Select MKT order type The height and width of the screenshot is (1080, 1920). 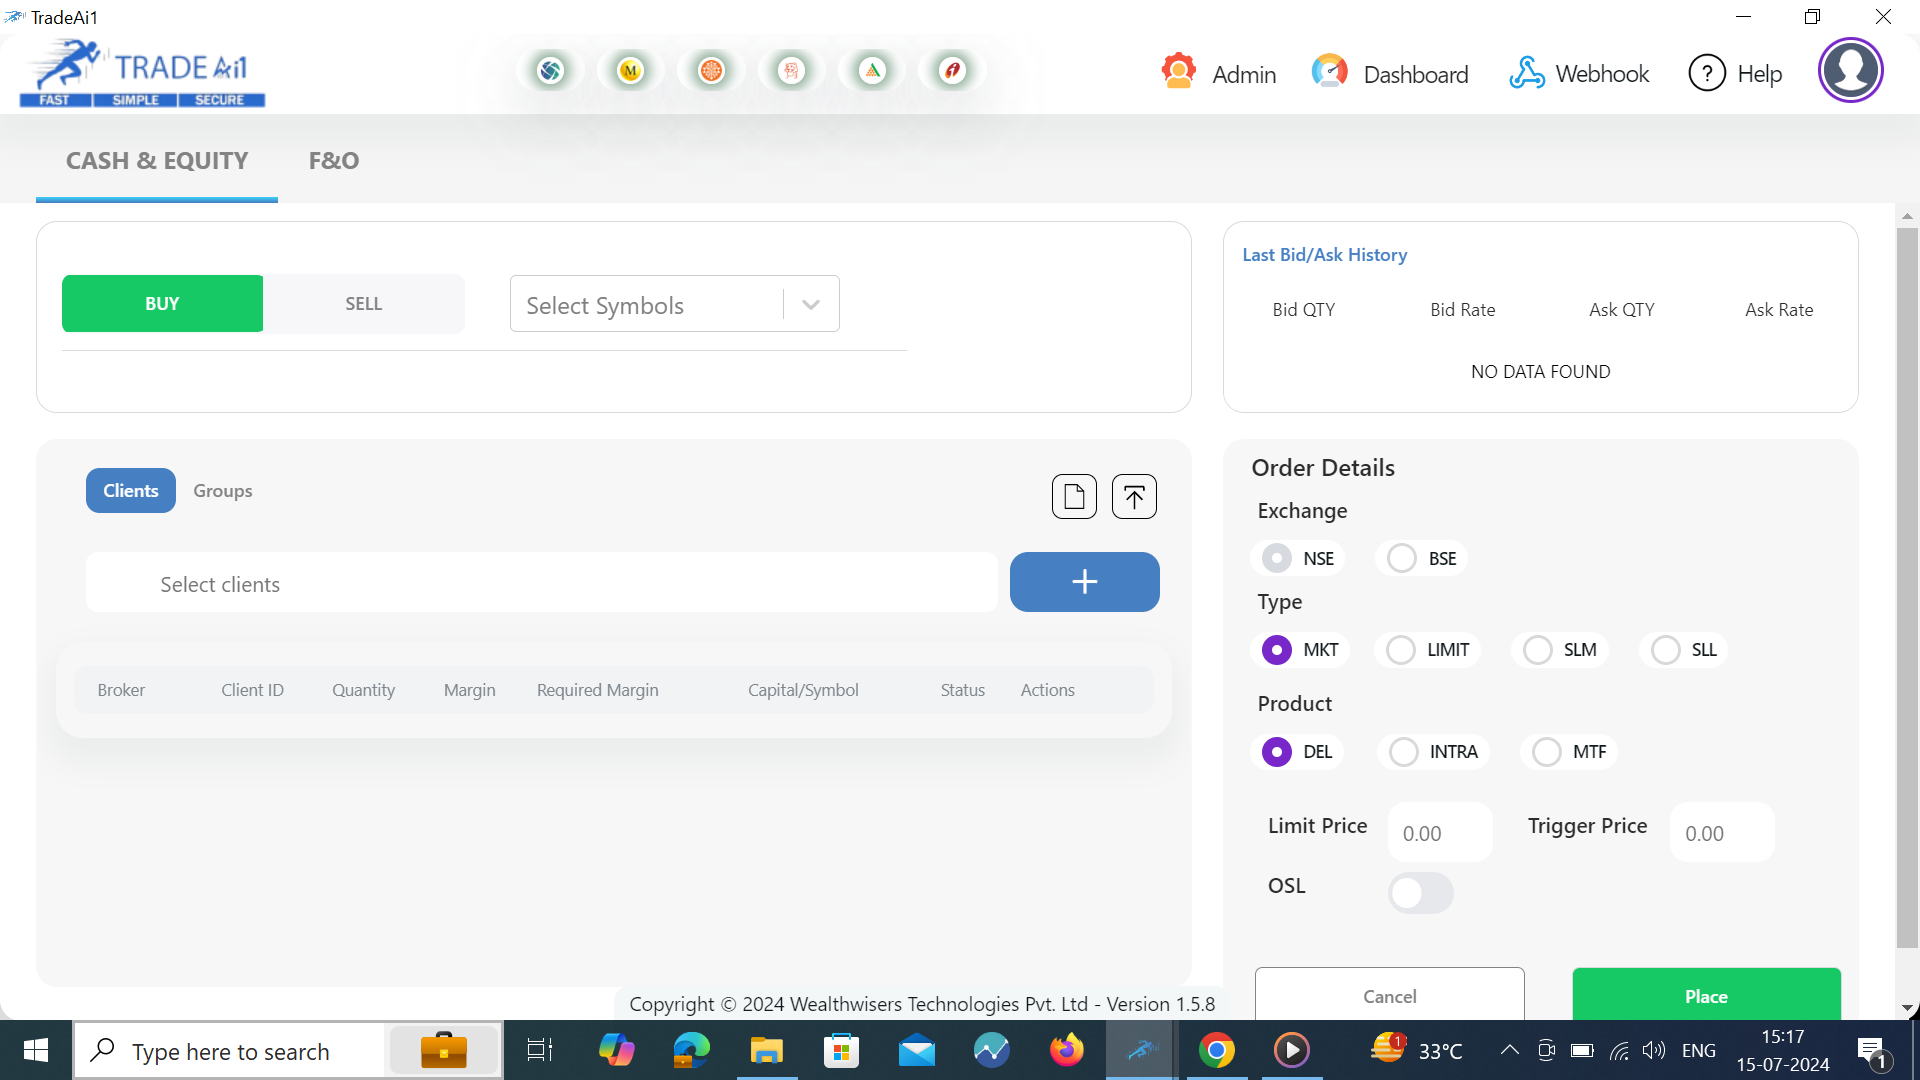(x=1277, y=650)
